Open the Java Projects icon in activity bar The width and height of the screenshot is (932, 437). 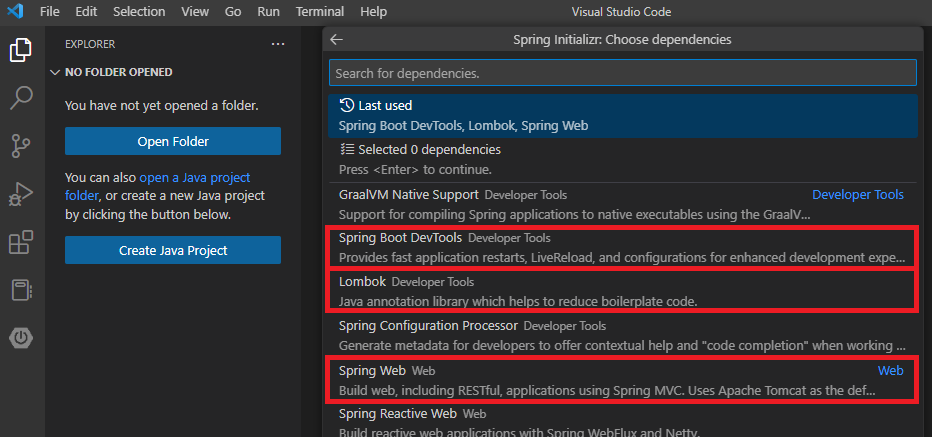pyautogui.click(x=22, y=291)
